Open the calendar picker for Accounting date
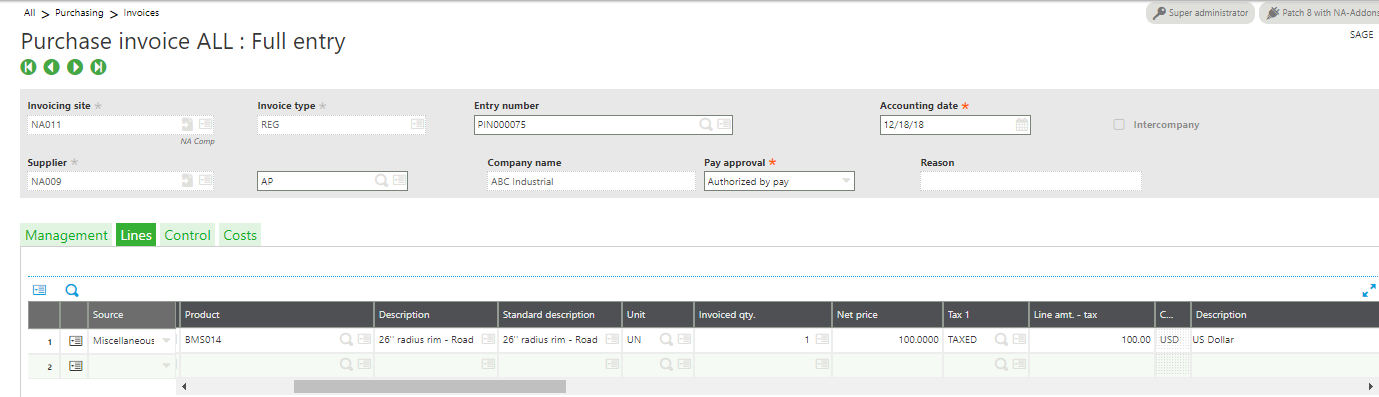Screen dimensions: 1379x397 [1022, 125]
